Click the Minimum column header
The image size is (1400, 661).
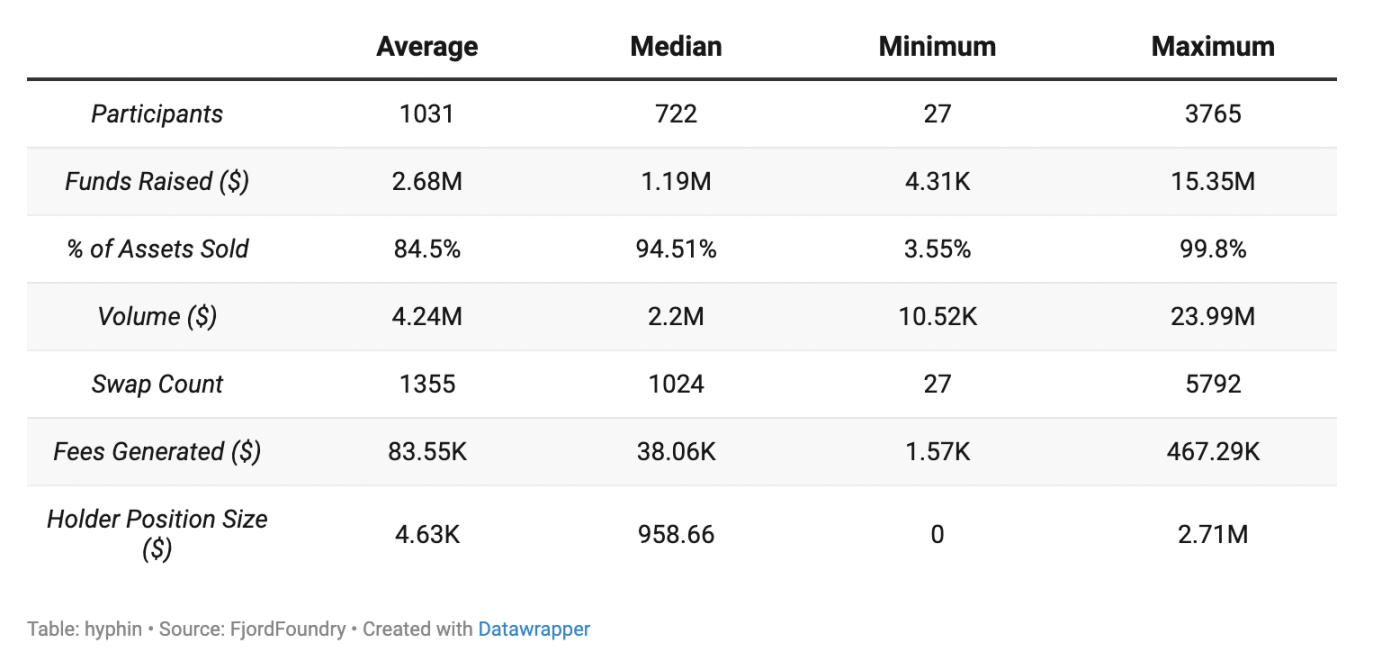(x=937, y=47)
